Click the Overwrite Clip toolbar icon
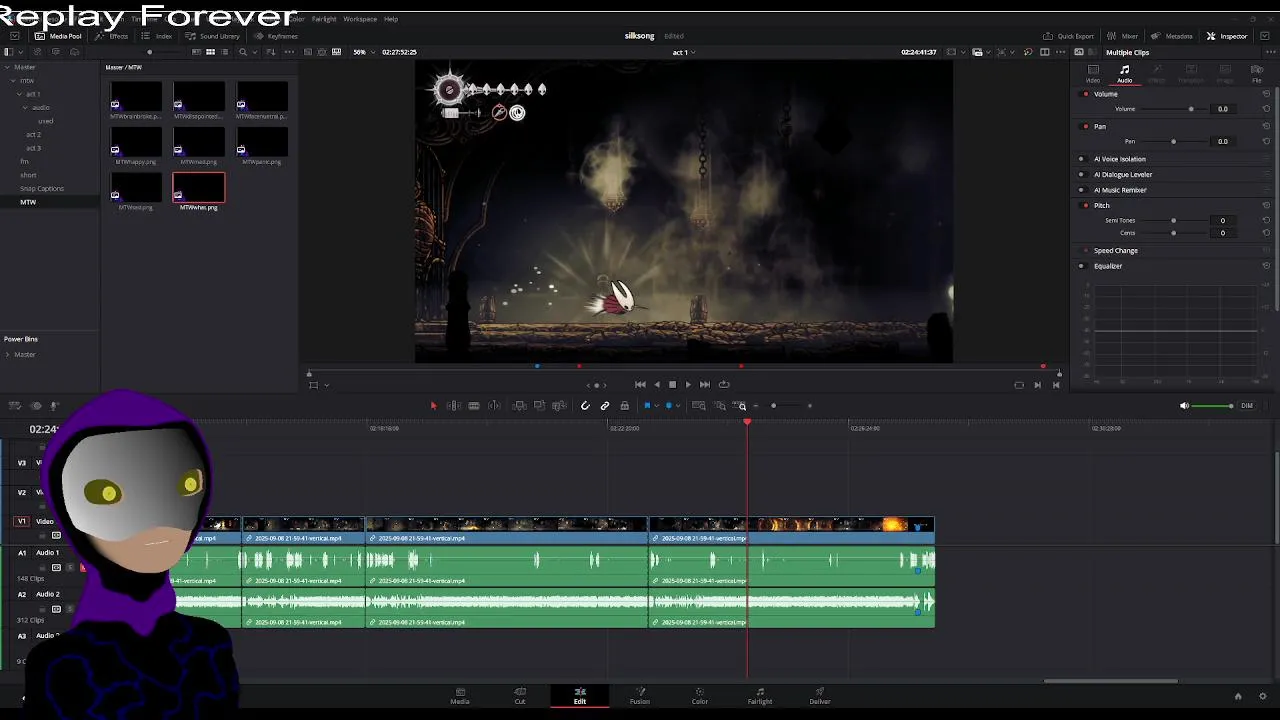1280x720 pixels. coord(539,406)
